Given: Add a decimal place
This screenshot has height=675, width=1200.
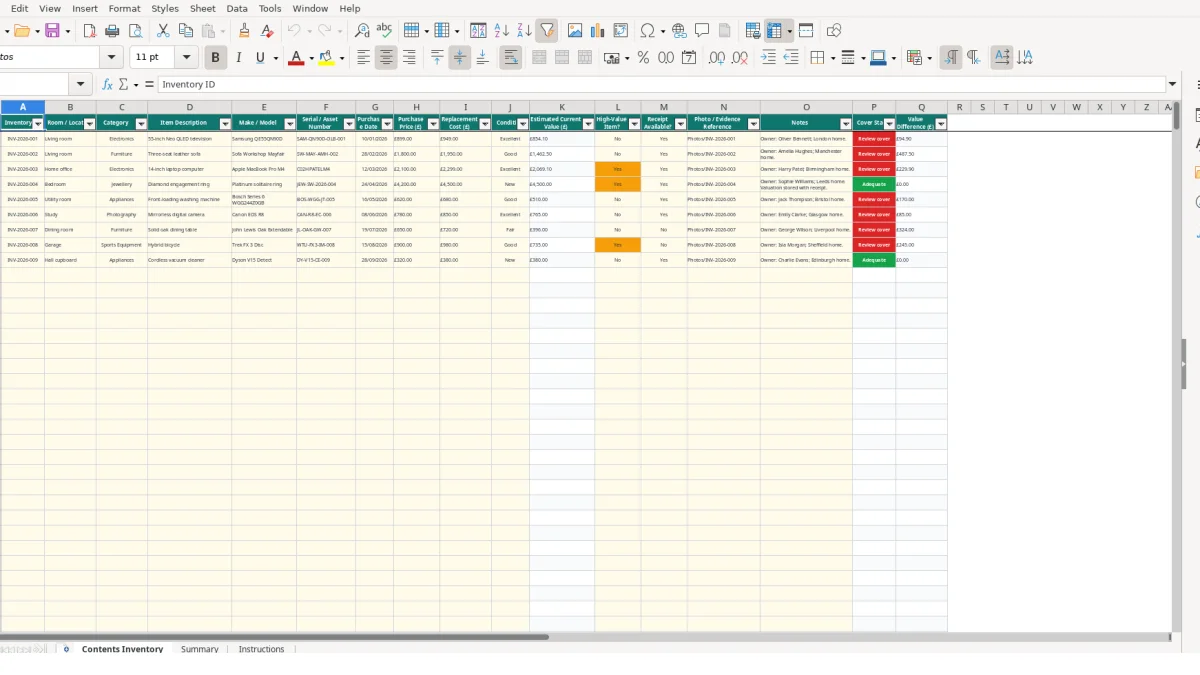Looking at the screenshot, I should 717,58.
